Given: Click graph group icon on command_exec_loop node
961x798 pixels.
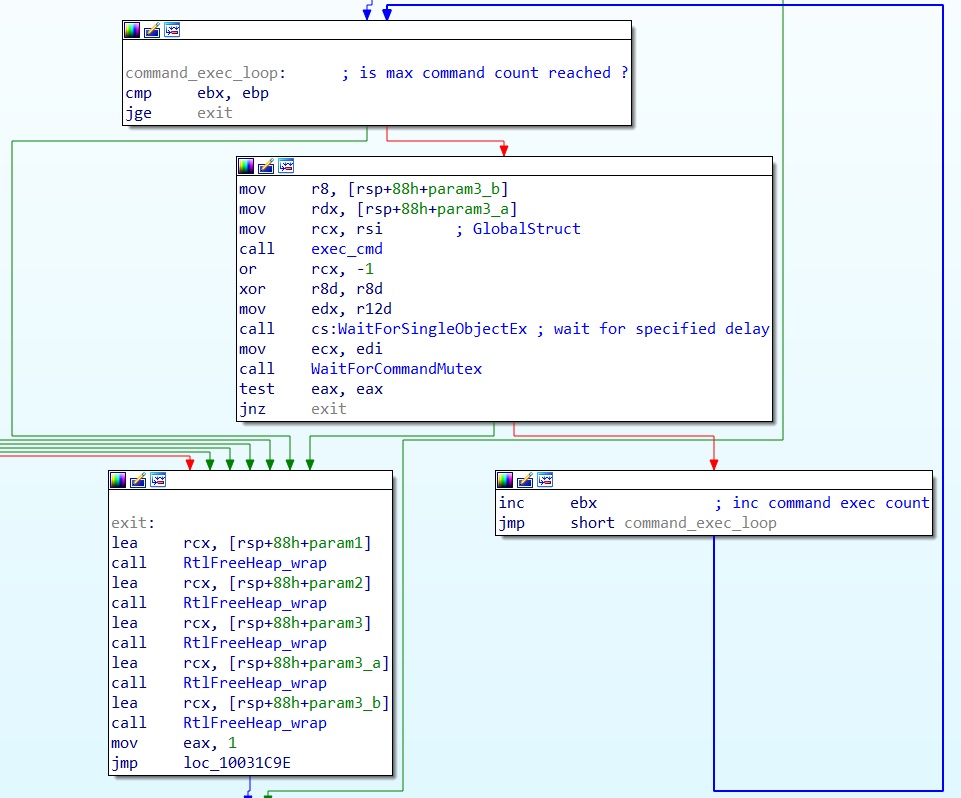Looking at the screenshot, I should coord(172,30).
